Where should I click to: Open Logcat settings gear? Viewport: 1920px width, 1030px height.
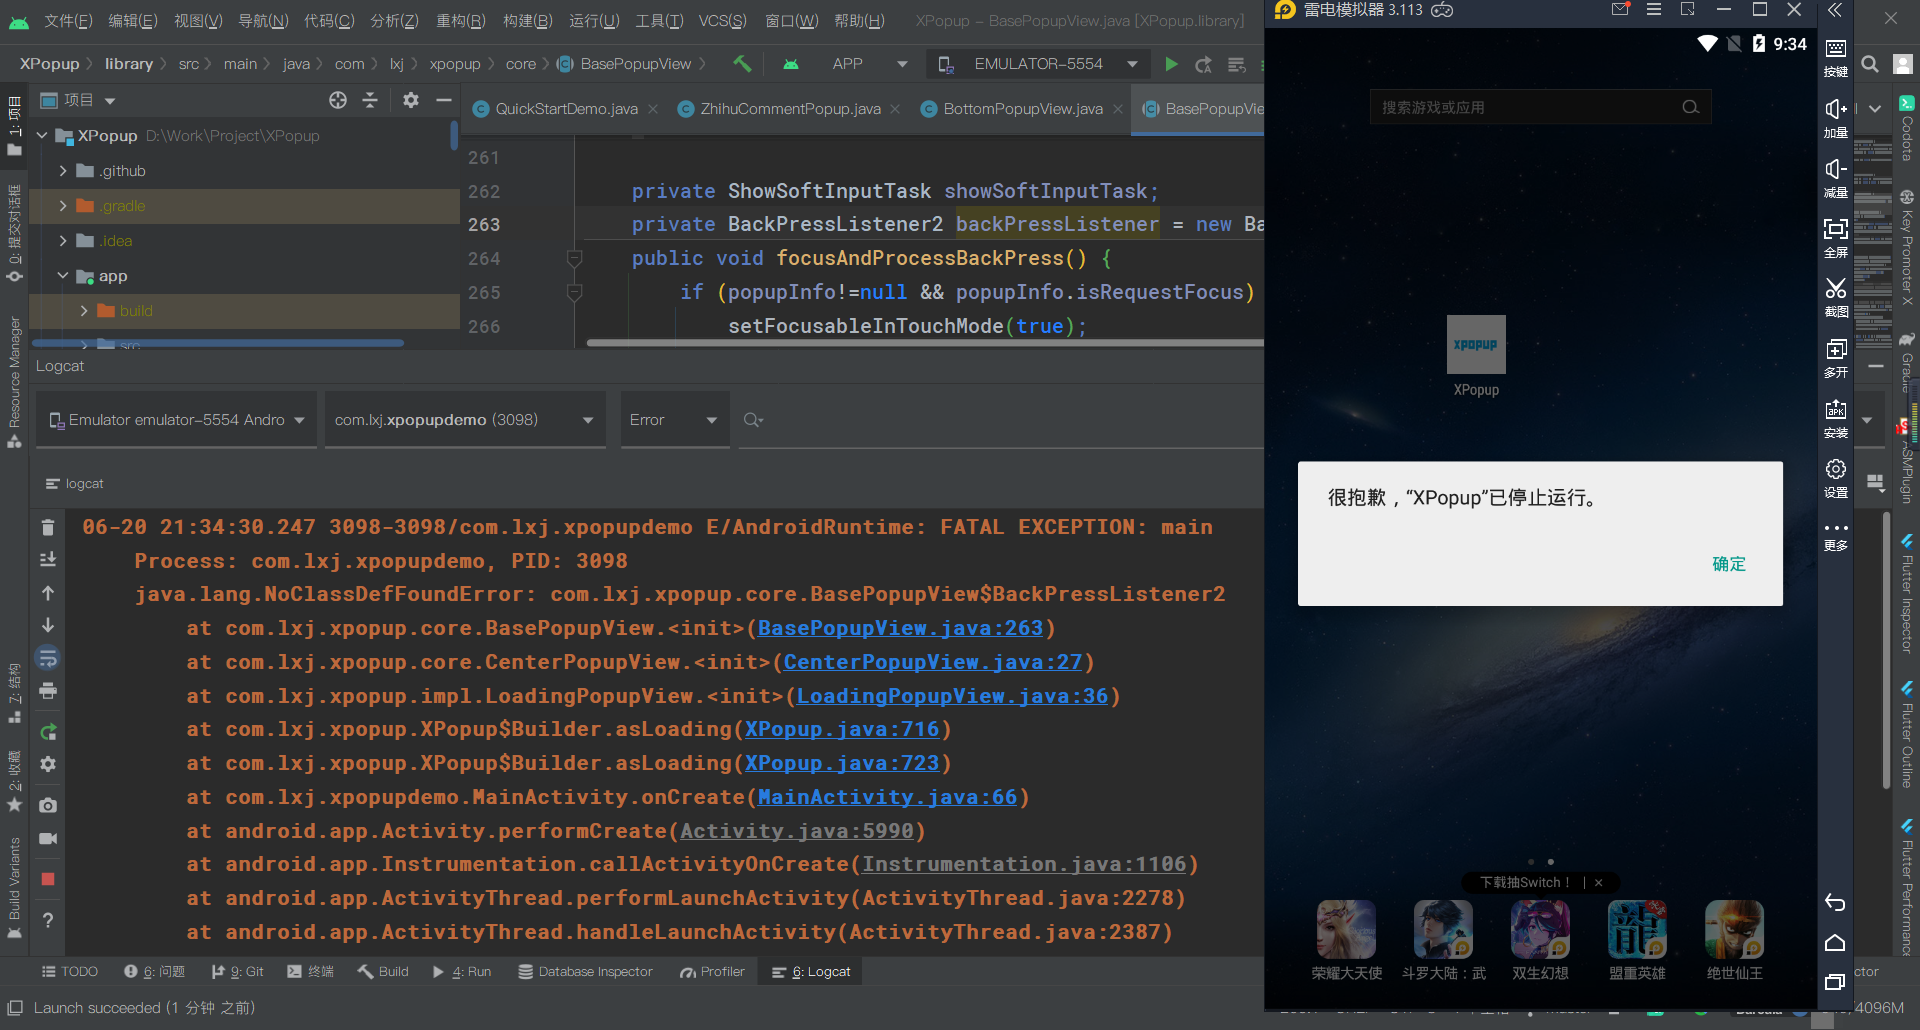click(x=47, y=765)
